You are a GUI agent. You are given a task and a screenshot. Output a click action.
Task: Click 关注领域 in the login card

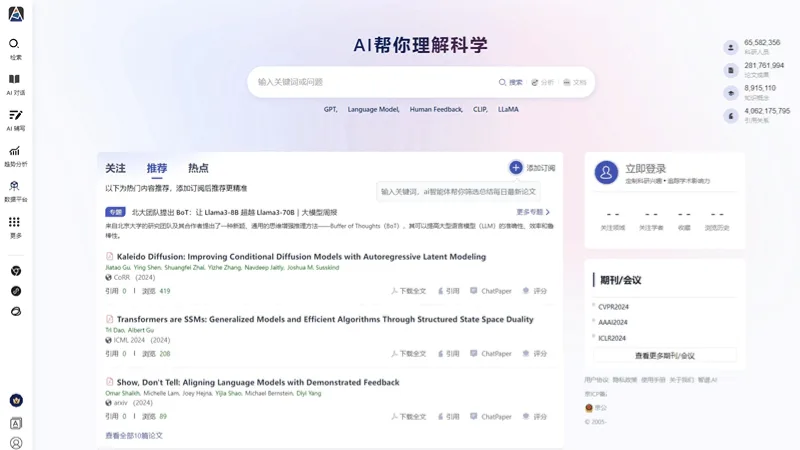[x=613, y=221]
